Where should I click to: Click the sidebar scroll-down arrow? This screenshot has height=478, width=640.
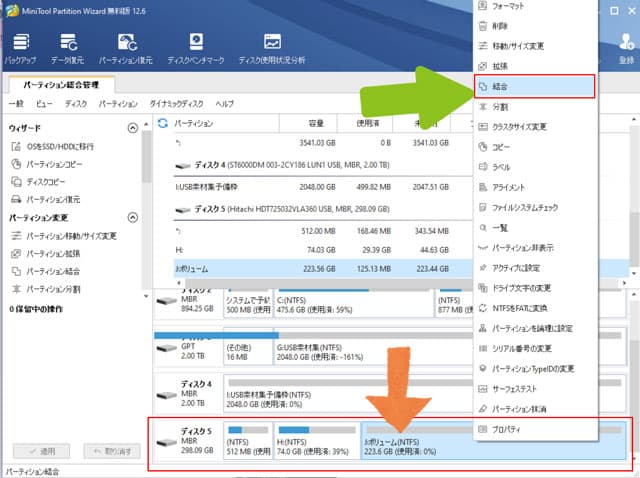coord(146,296)
